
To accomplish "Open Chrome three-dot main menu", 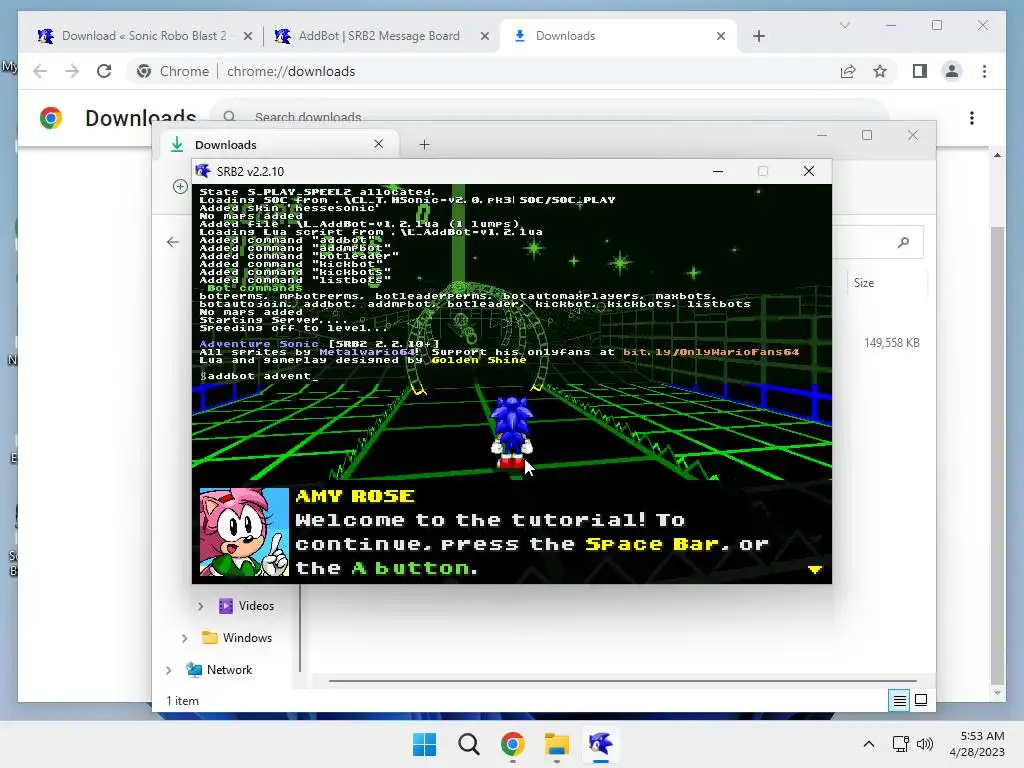I will (984, 71).
